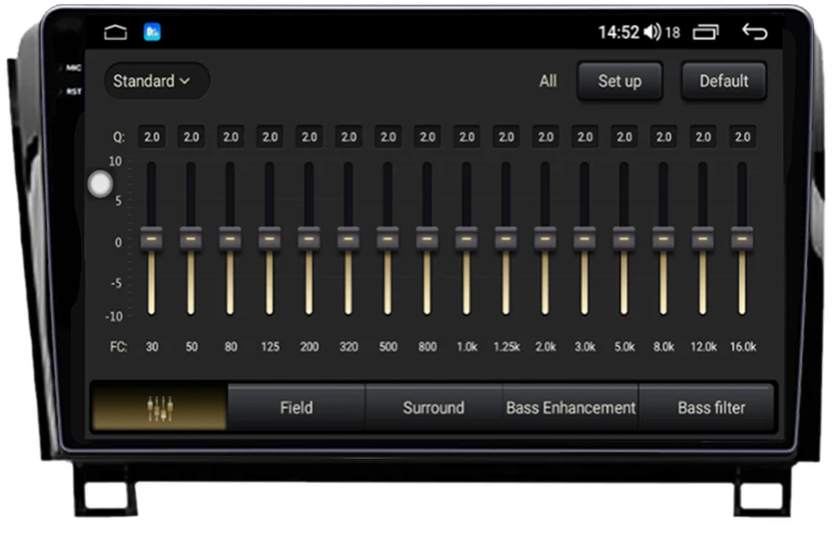Open the blue app icon in status bar

click(152, 32)
